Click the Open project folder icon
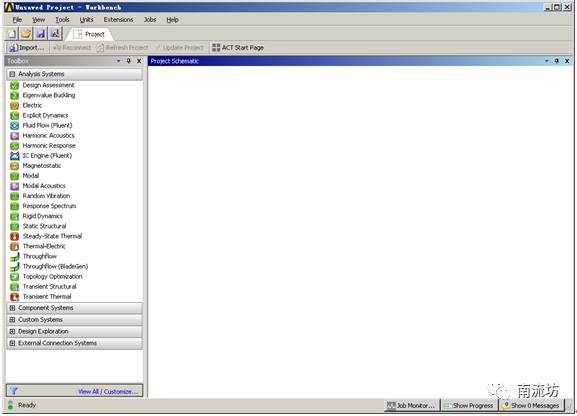This screenshot has height=416, width=577. 26,34
